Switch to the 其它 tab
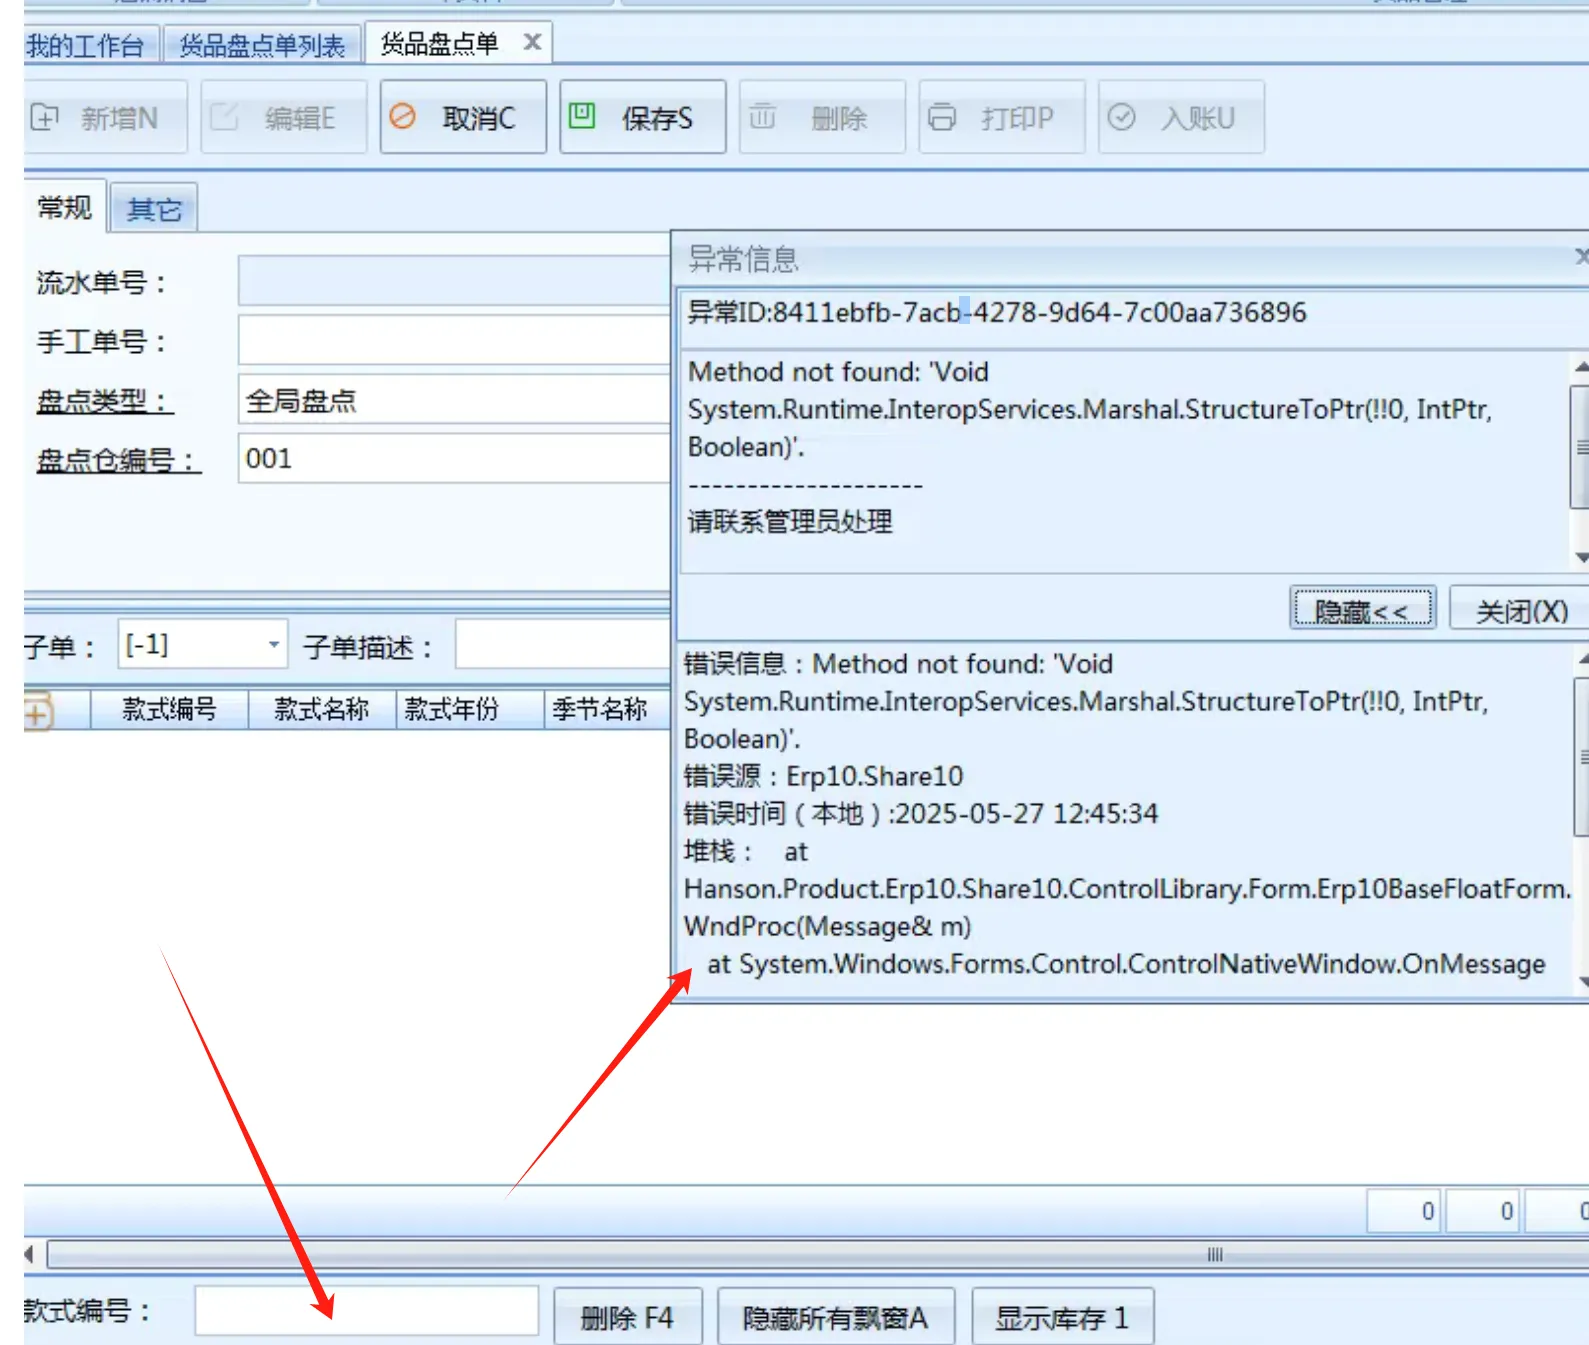This screenshot has height=1345, width=1589. click(x=154, y=209)
